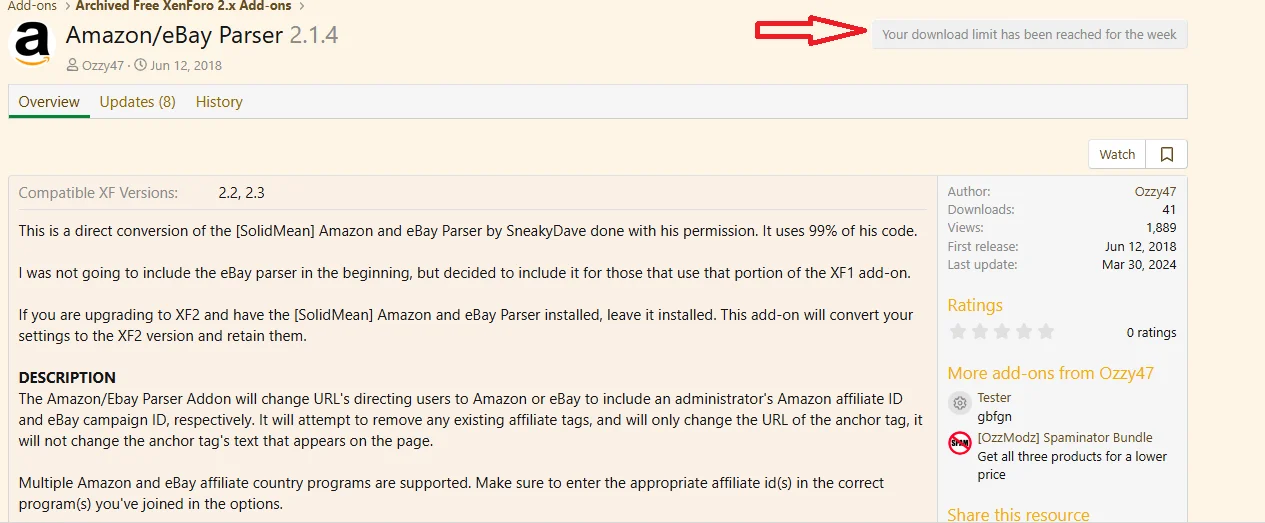1265x523 pixels.
Task: Click the Tester add-on gear icon
Action: point(960,403)
